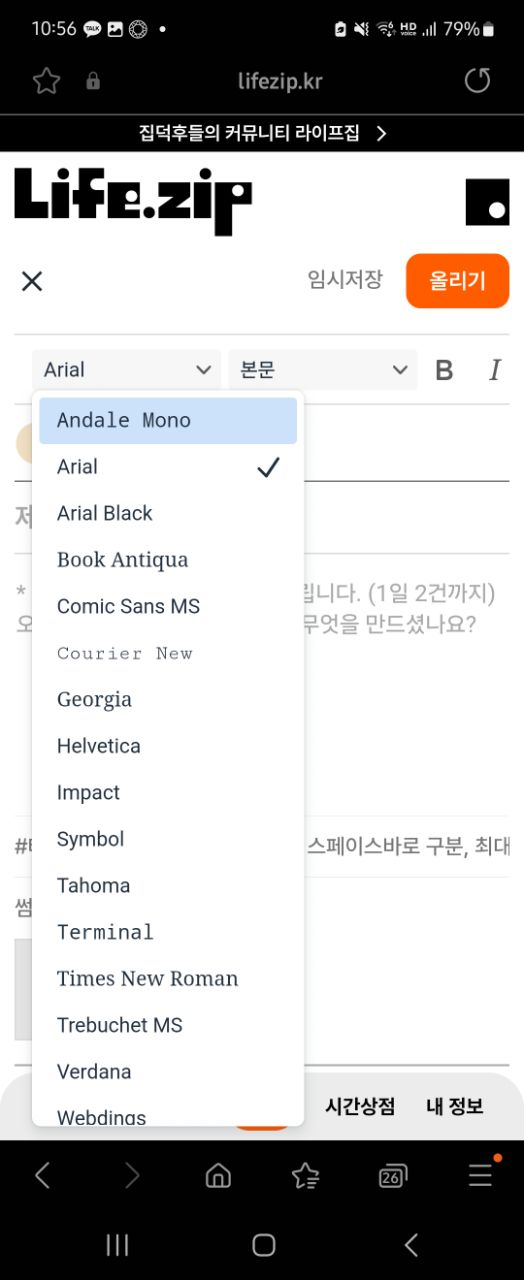The width and height of the screenshot is (524, 1280).
Task: Open the 본문 paragraph style dropdown
Action: (x=323, y=370)
